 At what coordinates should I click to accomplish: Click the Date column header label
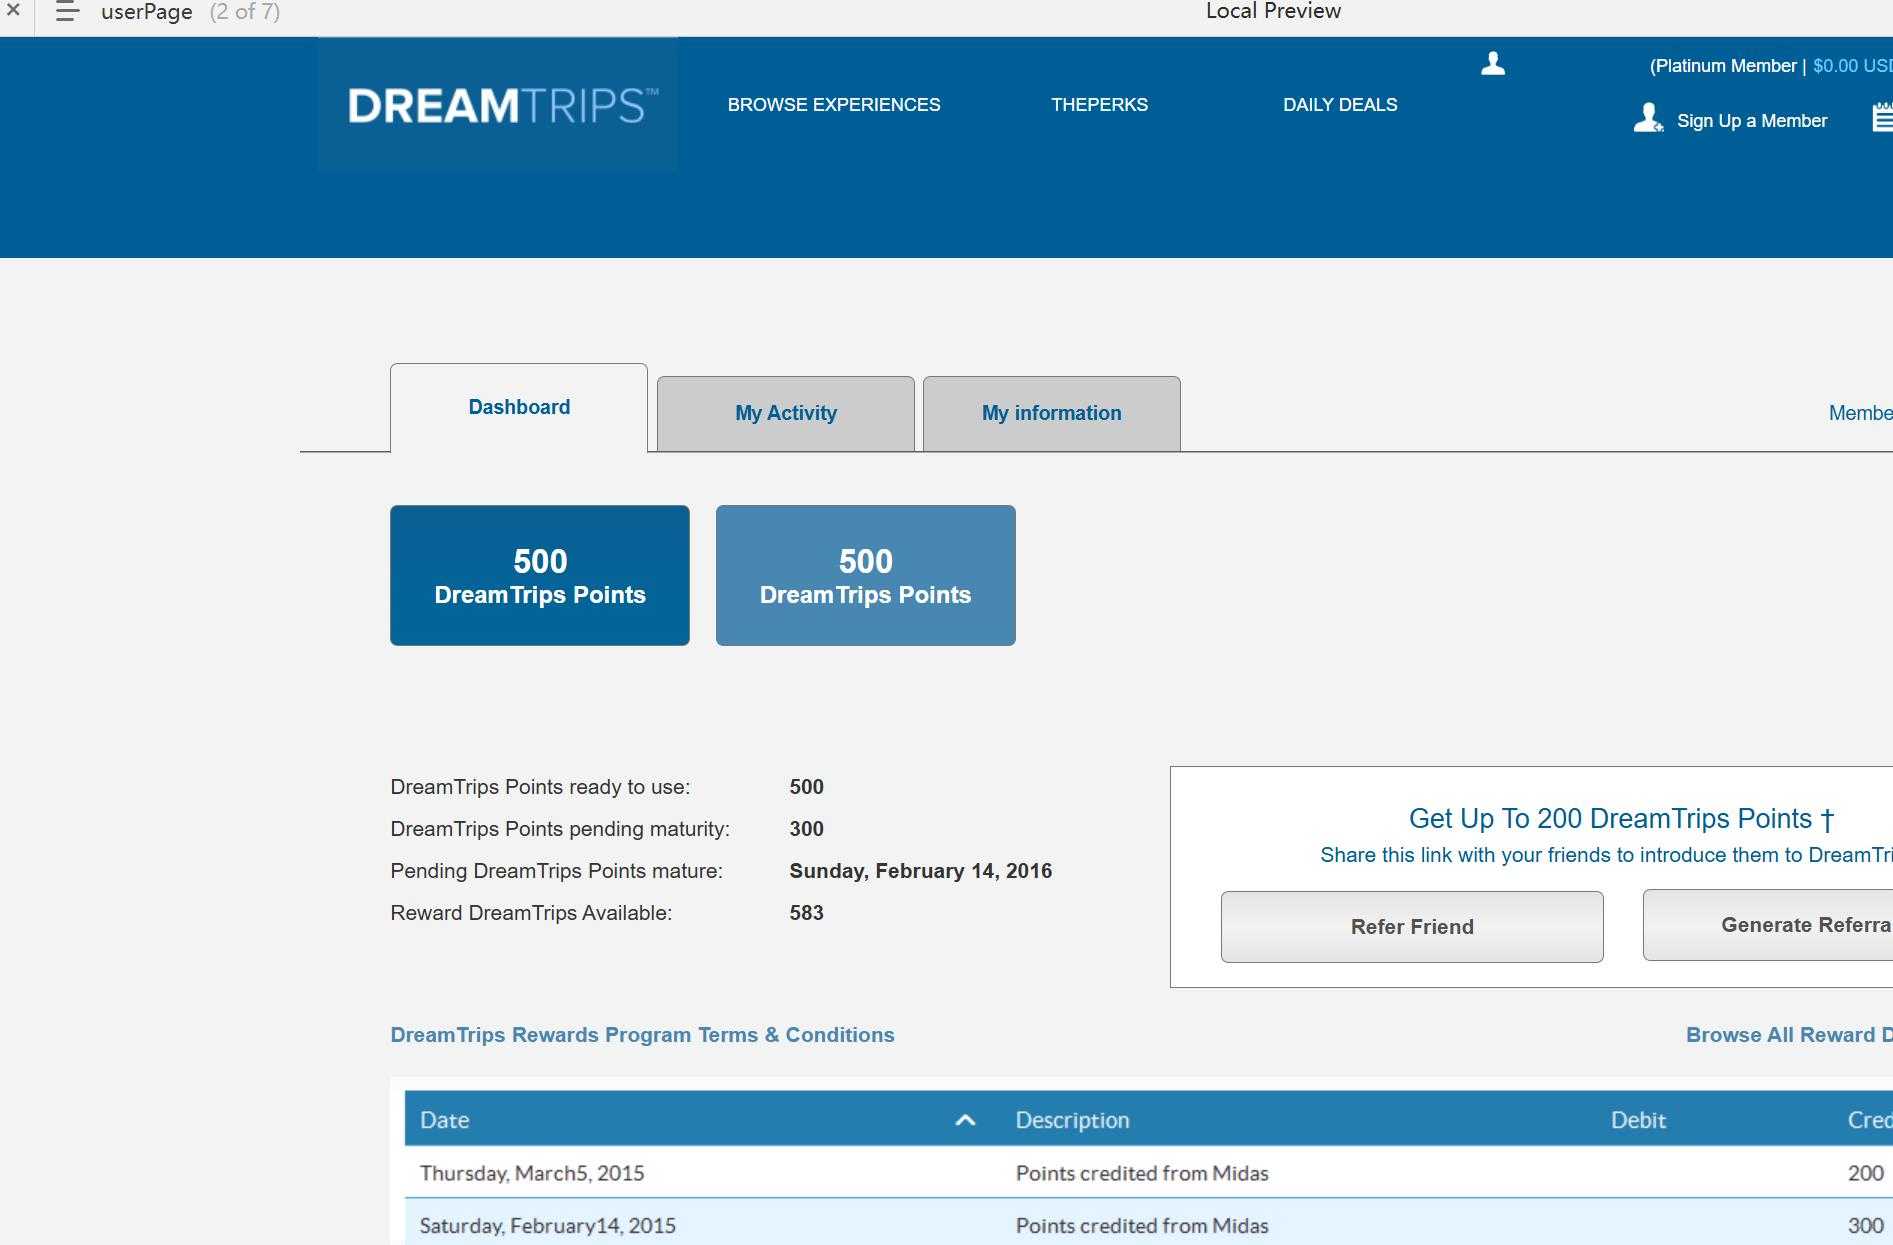coord(444,1120)
